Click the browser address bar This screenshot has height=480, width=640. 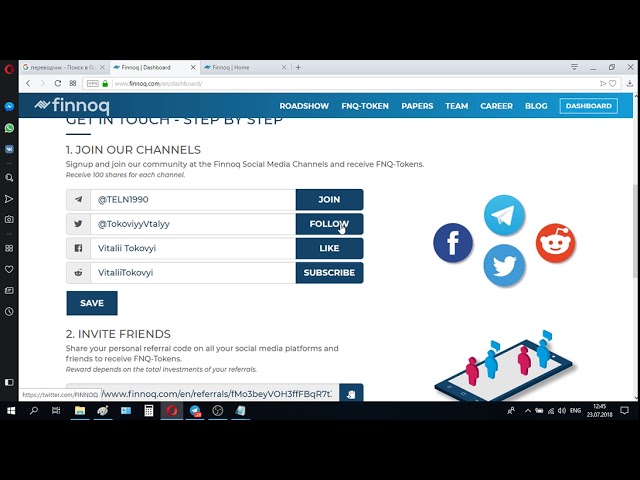[x=351, y=83]
